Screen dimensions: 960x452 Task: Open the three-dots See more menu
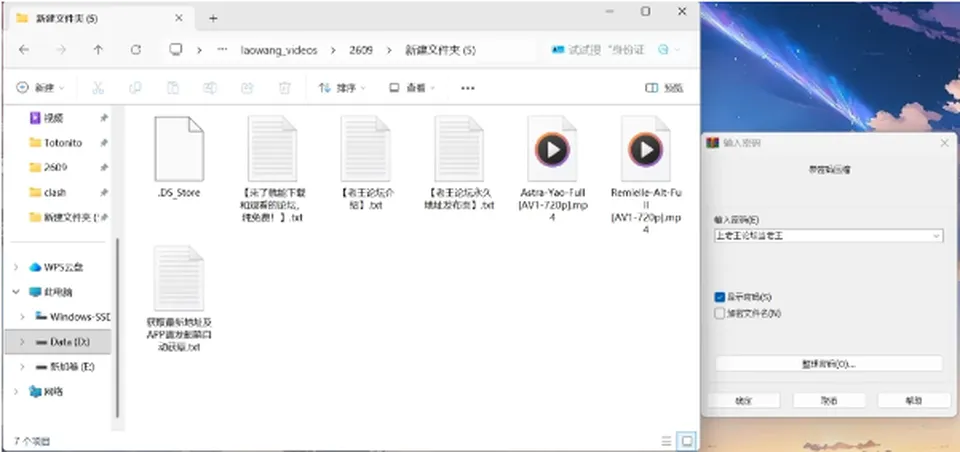click(x=468, y=88)
